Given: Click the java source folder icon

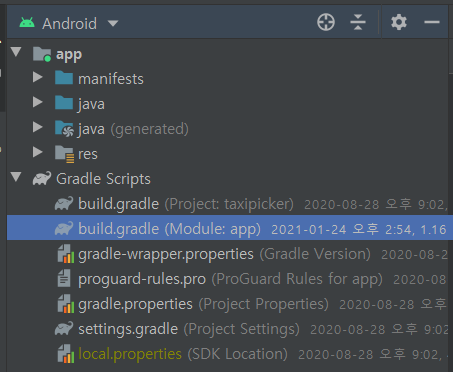Looking at the screenshot, I should click(x=64, y=103).
